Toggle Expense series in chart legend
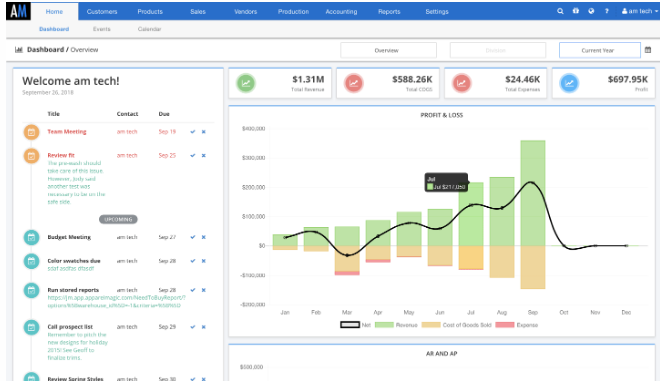Viewport: 660px width, 381px height. tap(517, 325)
